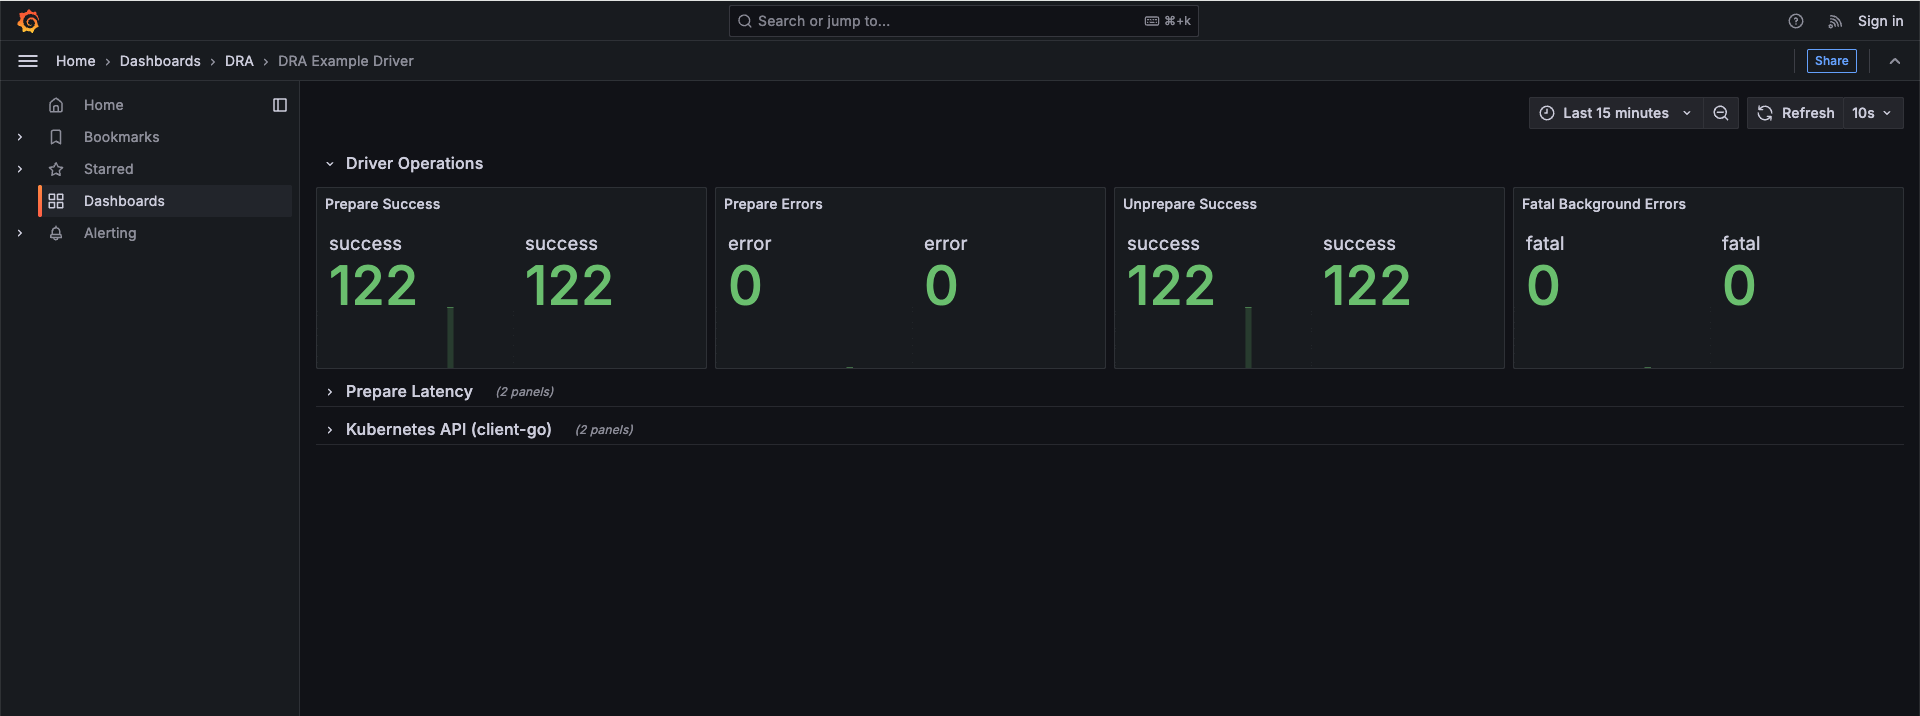Image resolution: width=1920 pixels, height=716 pixels.
Task: Click the Bookmarks icon in sidebar
Action: (x=56, y=137)
